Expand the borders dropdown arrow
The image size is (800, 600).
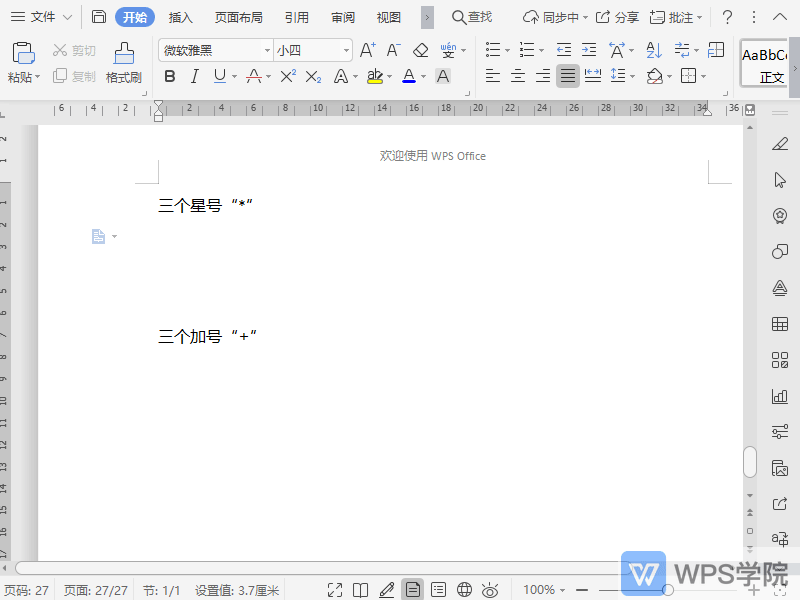coord(704,77)
